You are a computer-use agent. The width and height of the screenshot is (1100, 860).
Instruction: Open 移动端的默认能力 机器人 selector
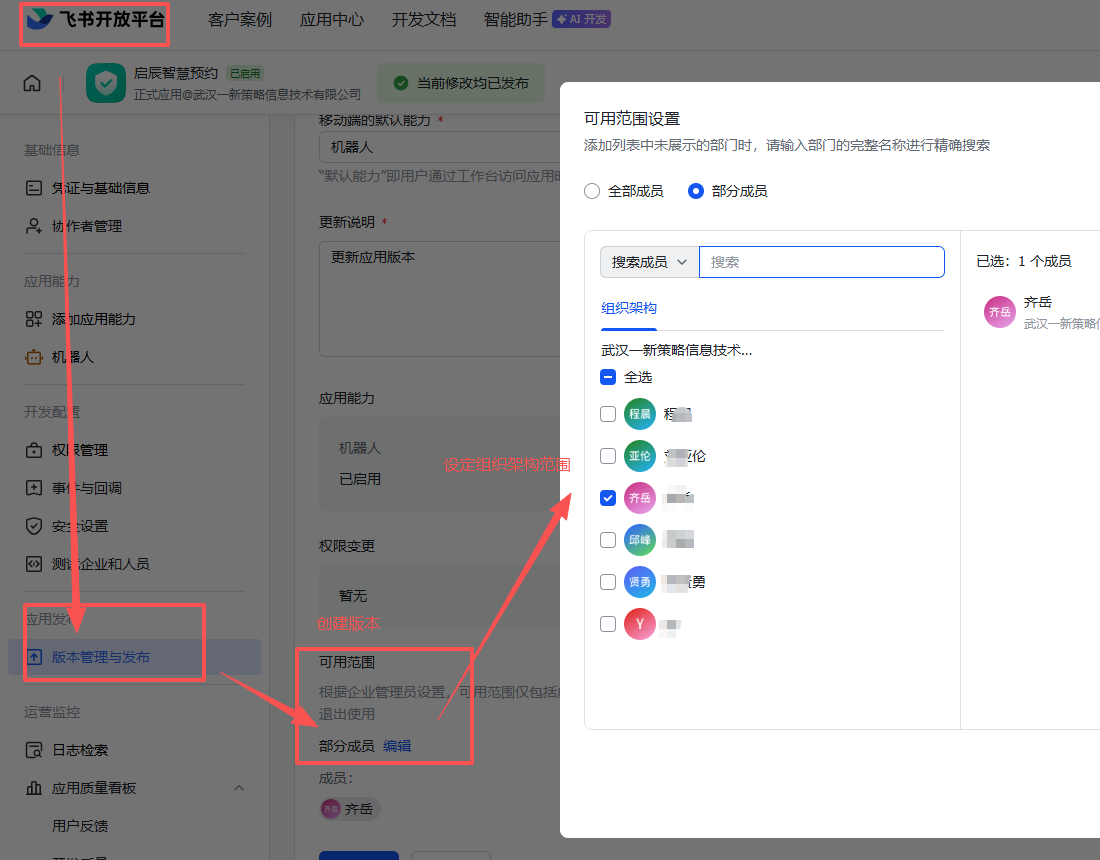439,147
